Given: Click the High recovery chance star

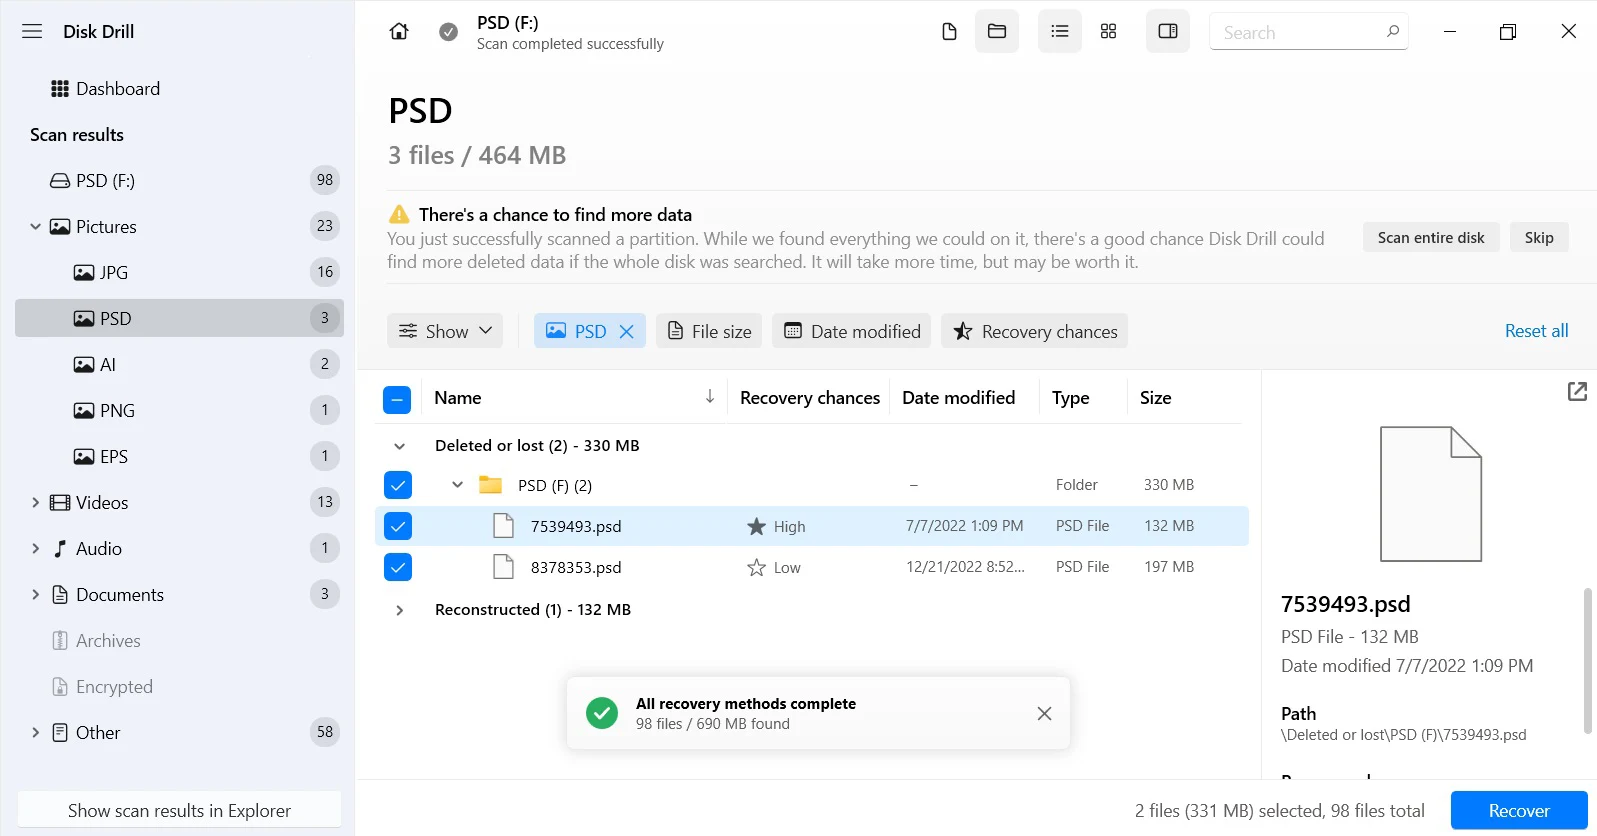Looking at the screenshot, I should pos(757,526).
